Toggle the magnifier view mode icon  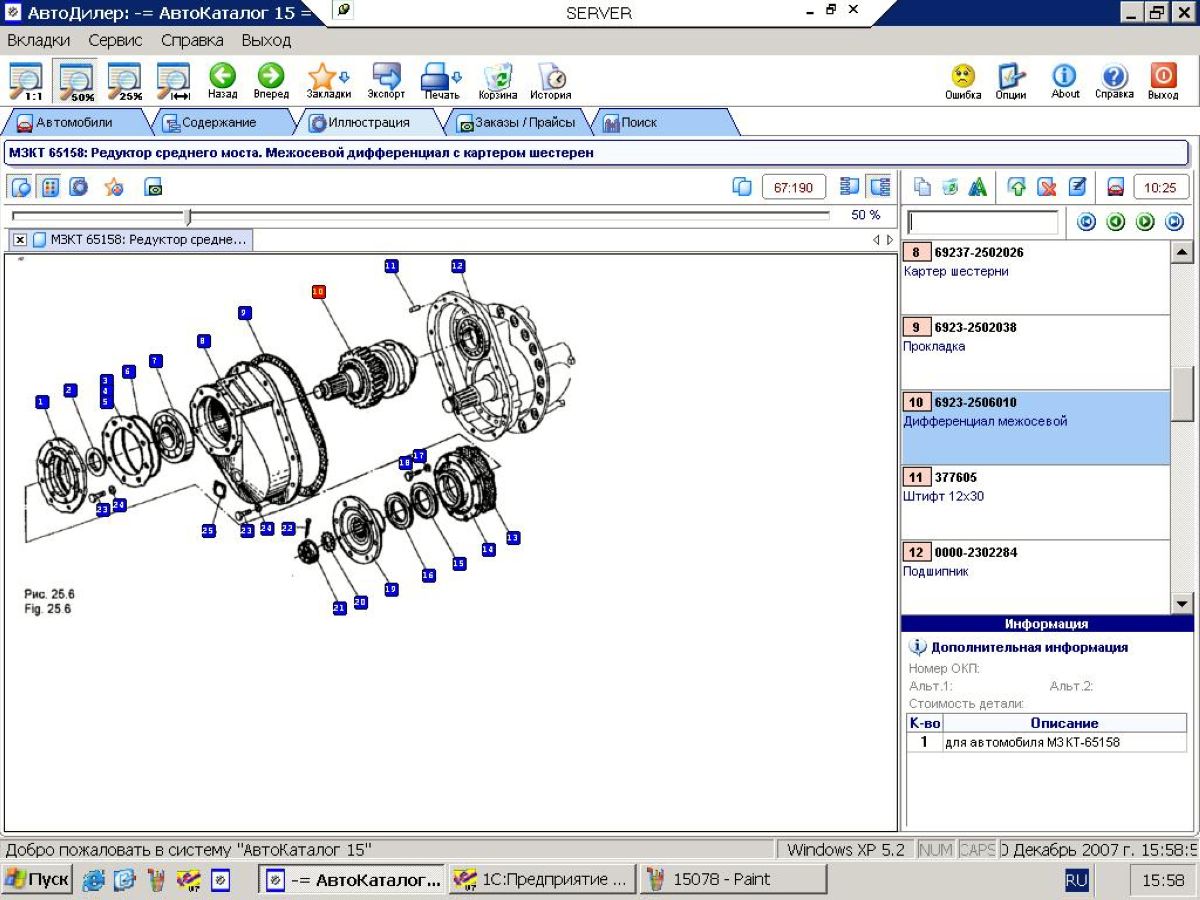tap(21, 187)
